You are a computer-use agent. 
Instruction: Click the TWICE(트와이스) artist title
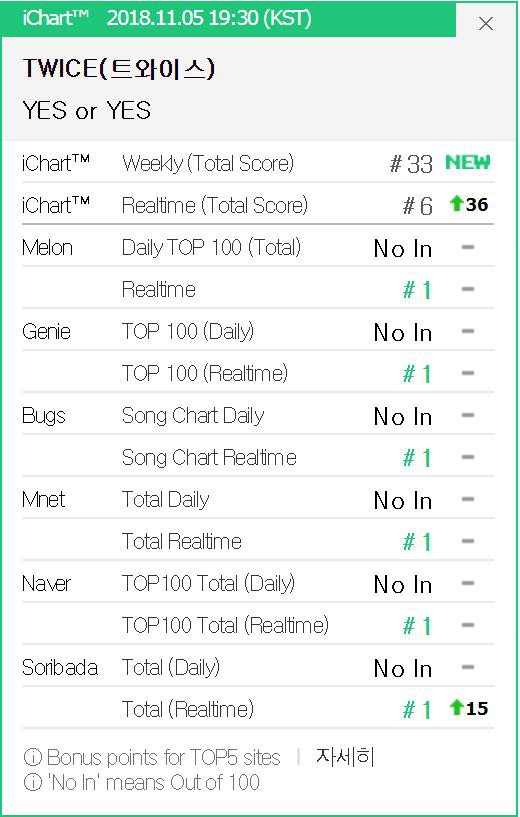click(x=119, y=69)
